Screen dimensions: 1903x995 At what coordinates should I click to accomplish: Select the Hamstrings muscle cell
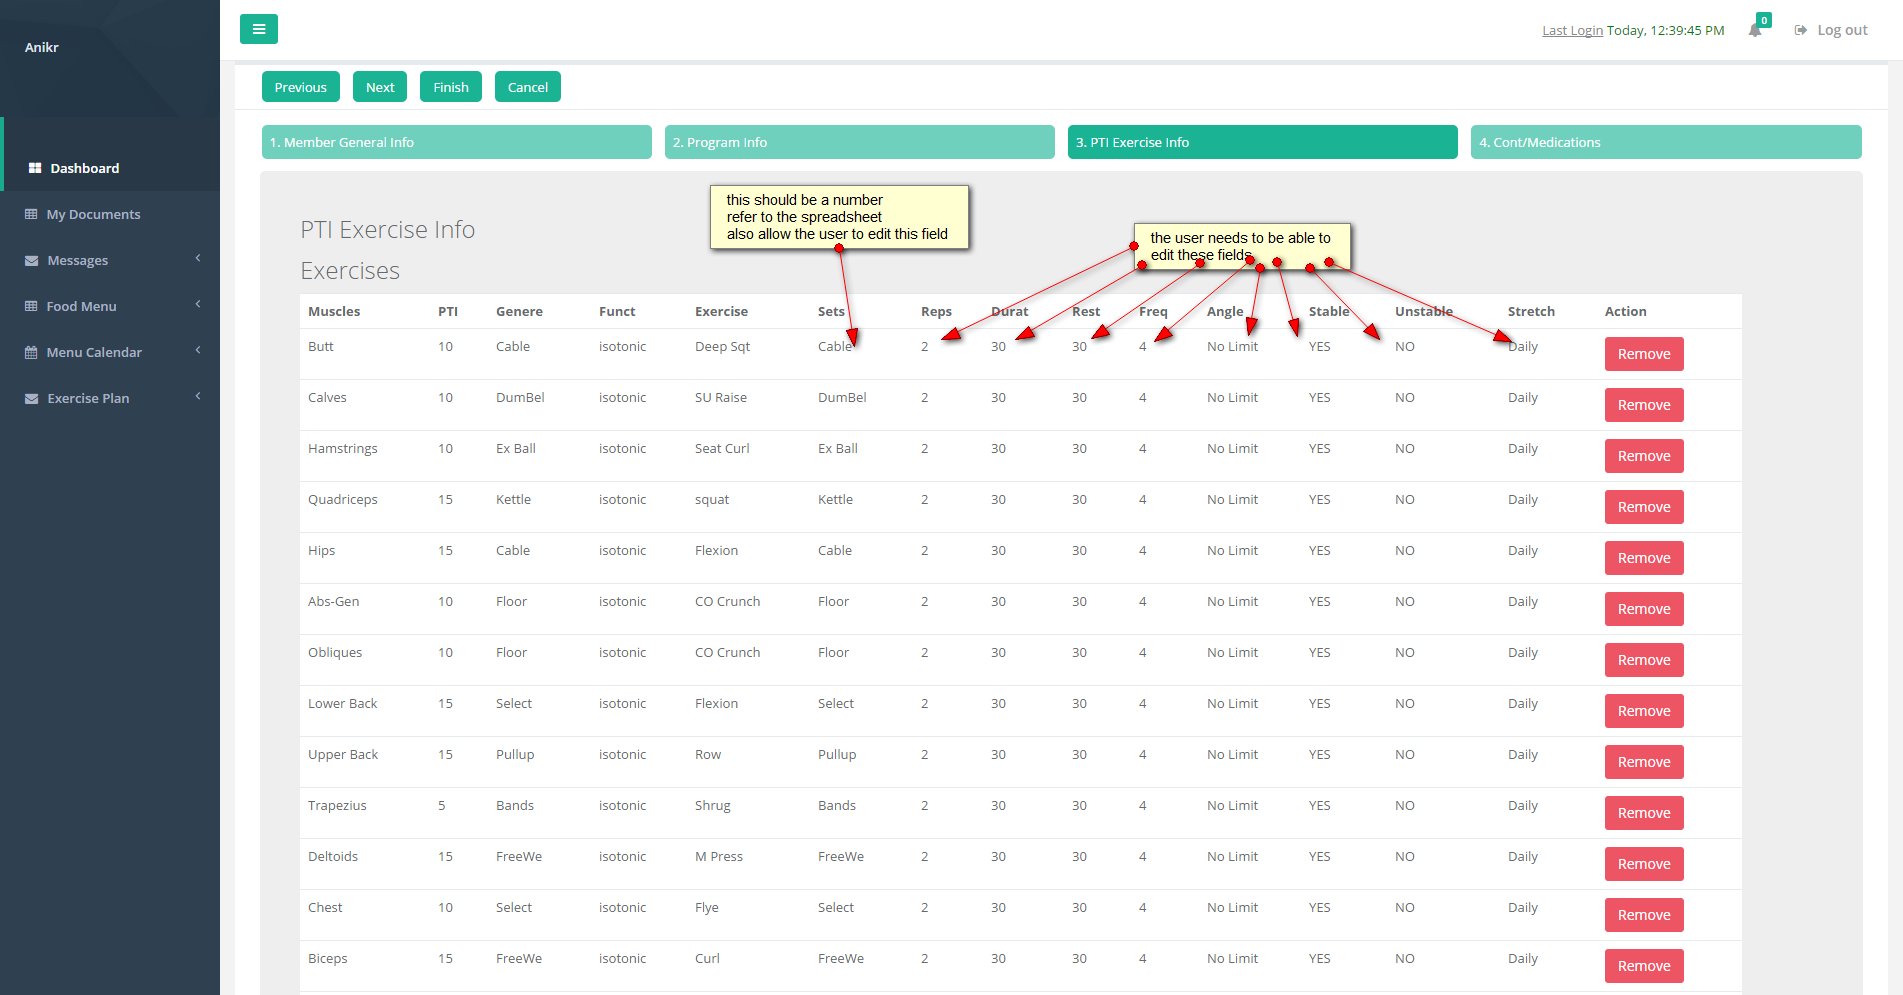tap(343, 448)
